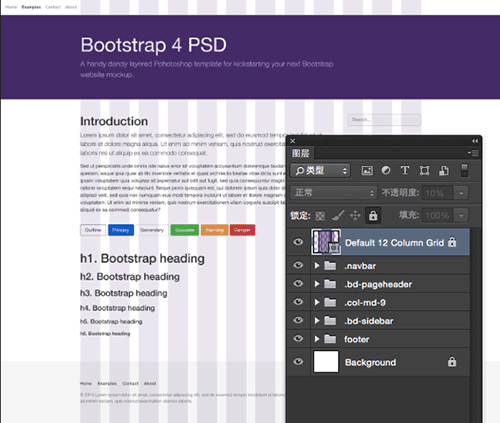Viewport: 500px width, 423px height.
Task: Click About in the top navbar
Action: click(x=71, y=7)
